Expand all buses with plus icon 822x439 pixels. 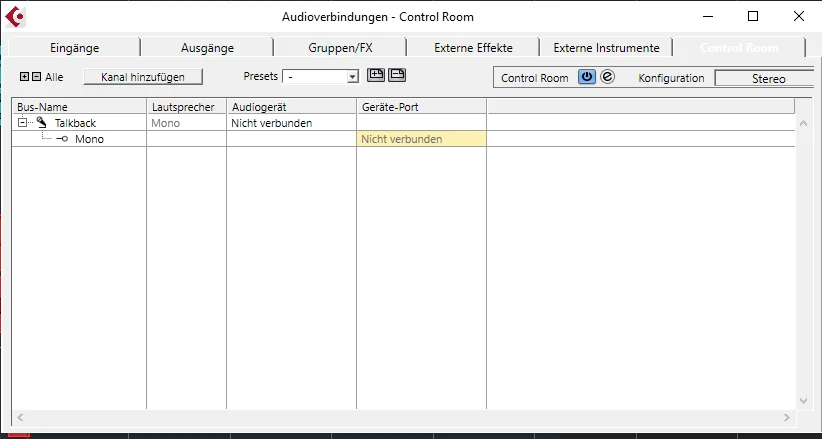pos(24,77)
